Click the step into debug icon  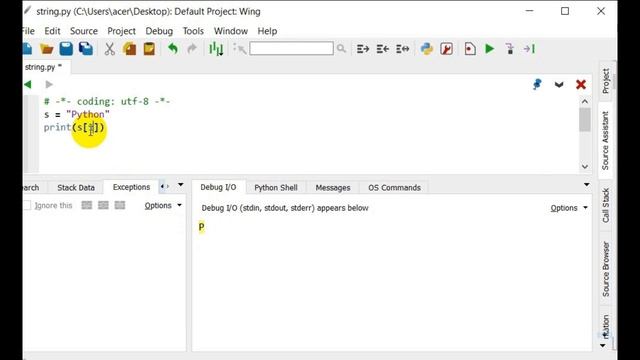click(509, 49)
